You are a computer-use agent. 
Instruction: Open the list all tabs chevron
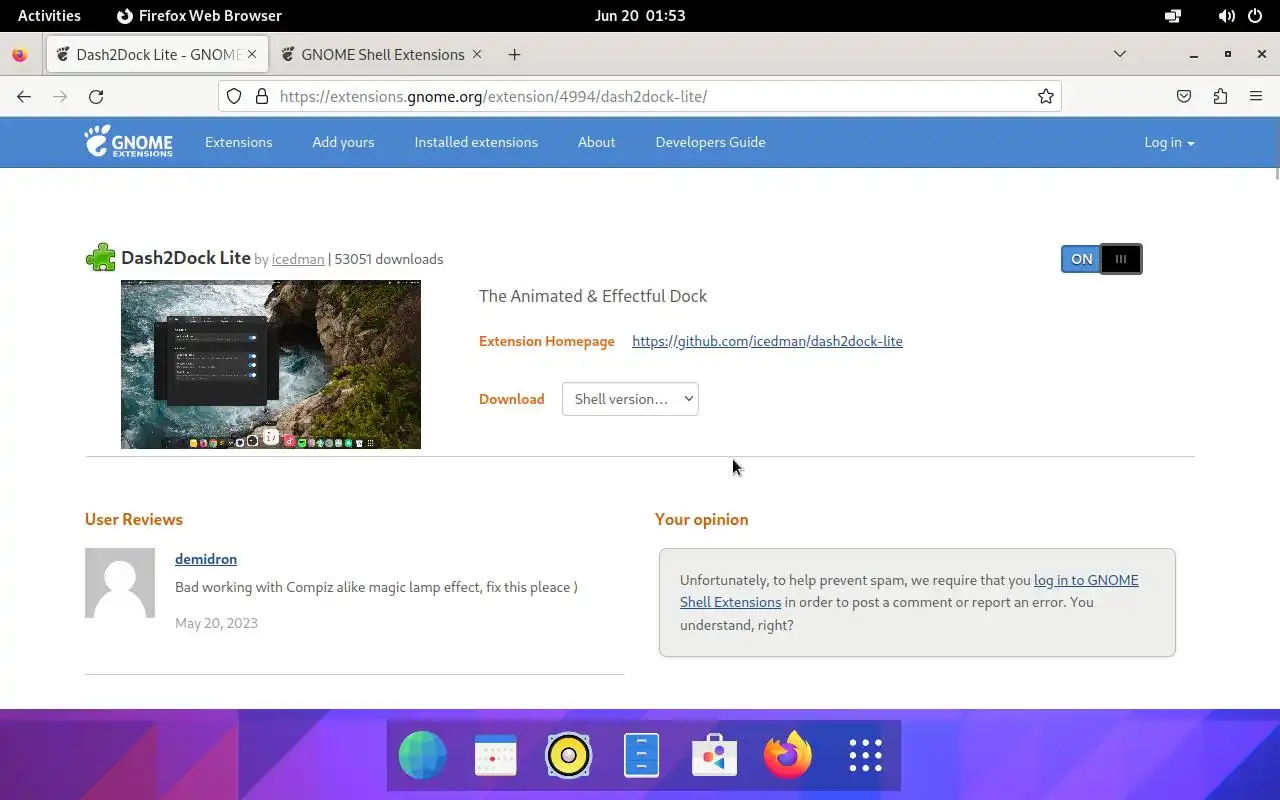pos(1120,54)
